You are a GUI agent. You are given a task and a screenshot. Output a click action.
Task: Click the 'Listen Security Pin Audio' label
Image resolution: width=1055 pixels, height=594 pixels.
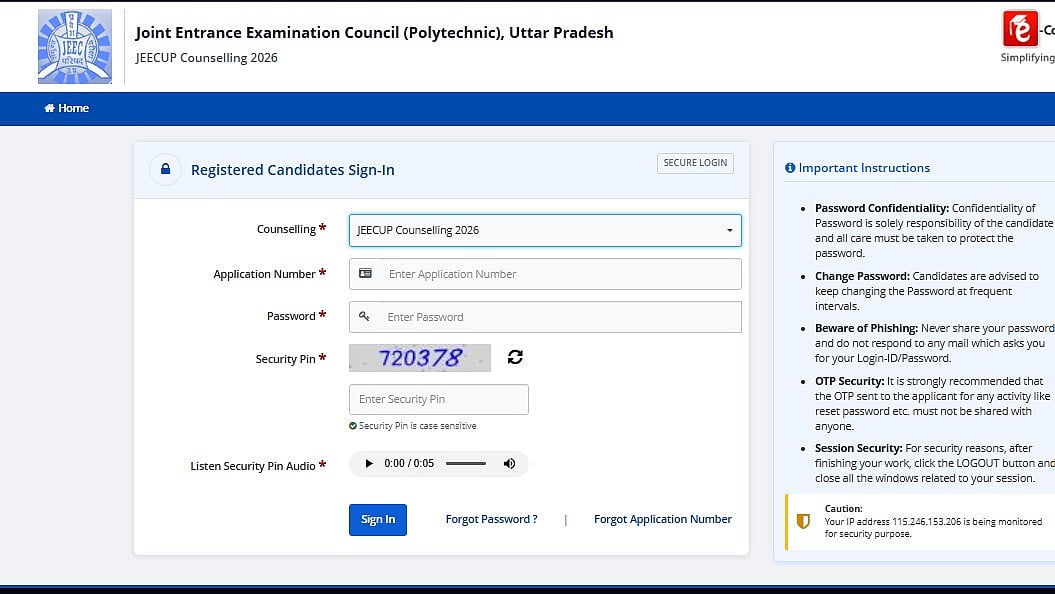point(252,466)
